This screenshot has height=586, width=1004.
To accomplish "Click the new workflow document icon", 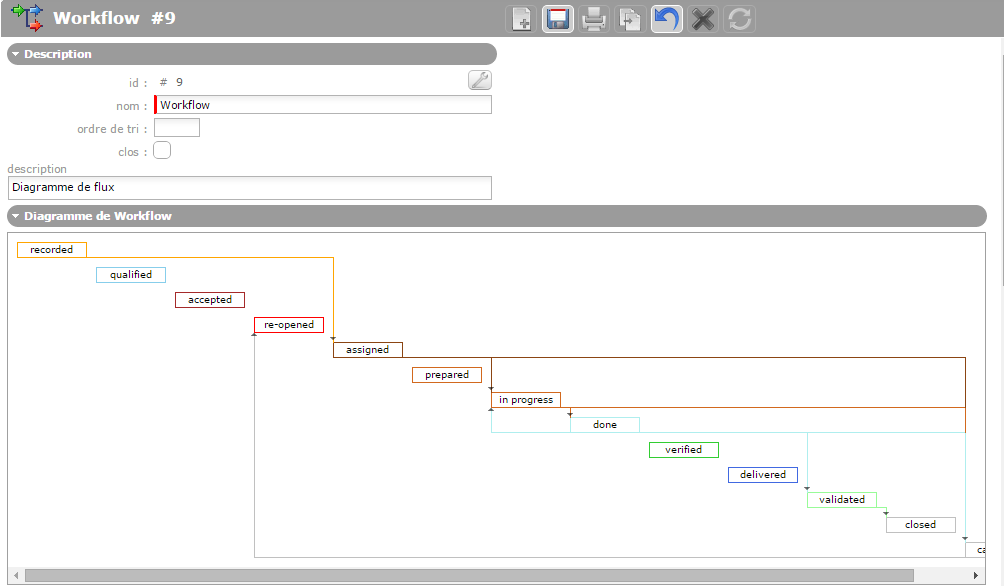I will pyautogui.click(x=522, y=19).
